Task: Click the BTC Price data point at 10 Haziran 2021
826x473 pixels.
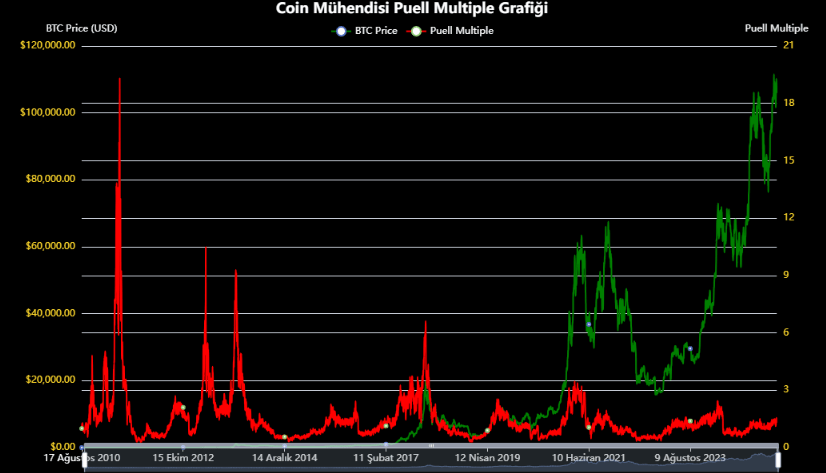Action: coord(589,325)
